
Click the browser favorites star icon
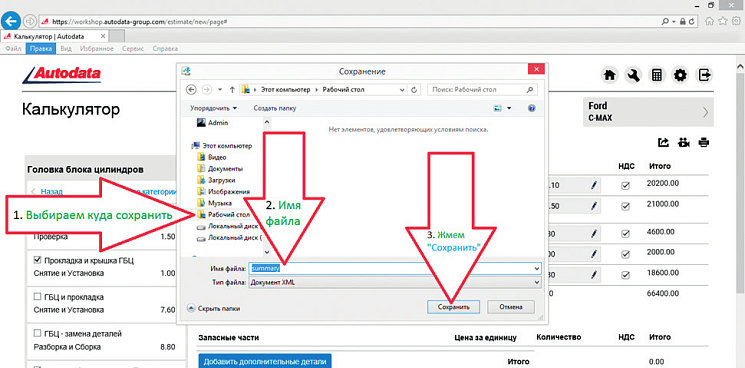pyautogui.click(x=723, y=21)
